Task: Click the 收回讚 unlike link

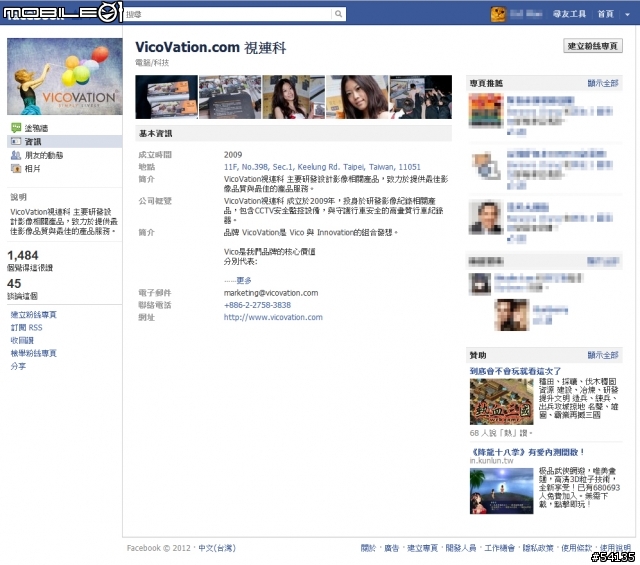Action: pos(22,340)
